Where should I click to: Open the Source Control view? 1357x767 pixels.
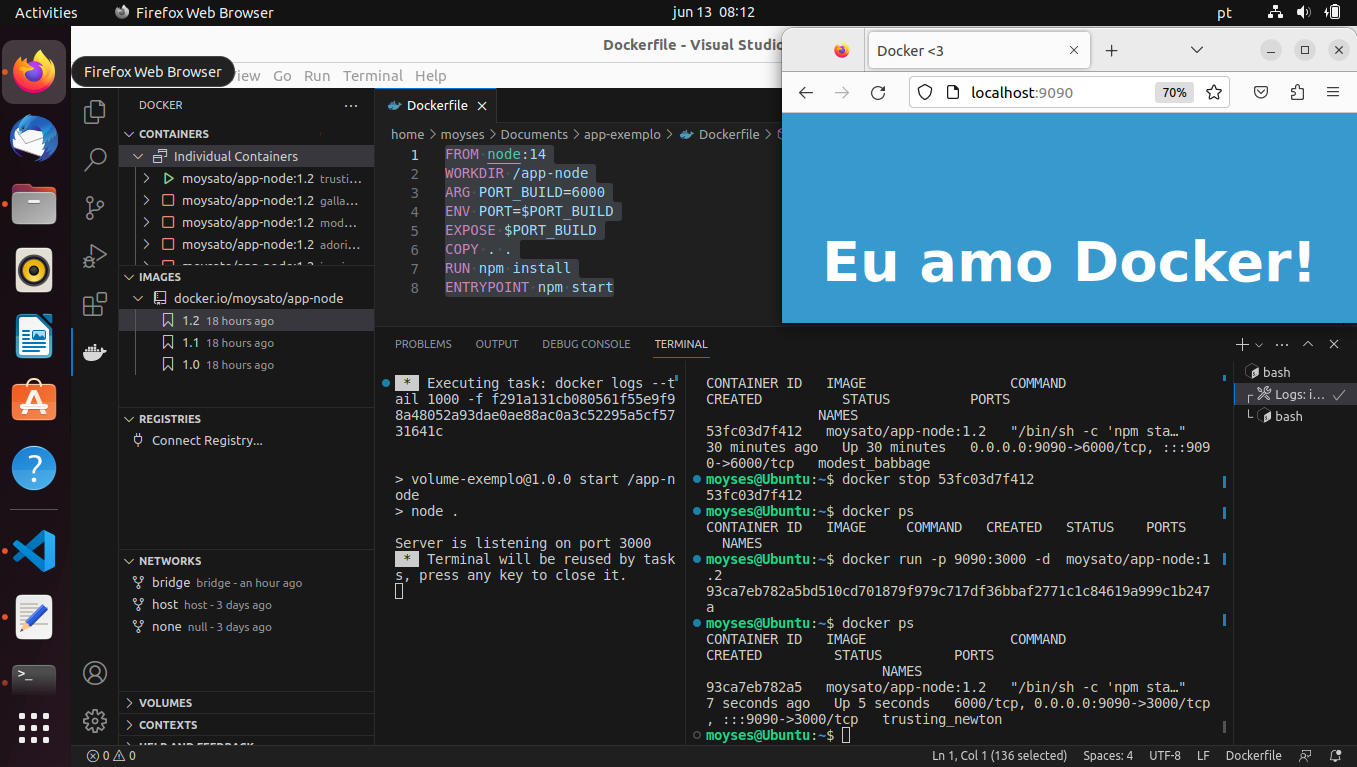[x=95, y=208]
